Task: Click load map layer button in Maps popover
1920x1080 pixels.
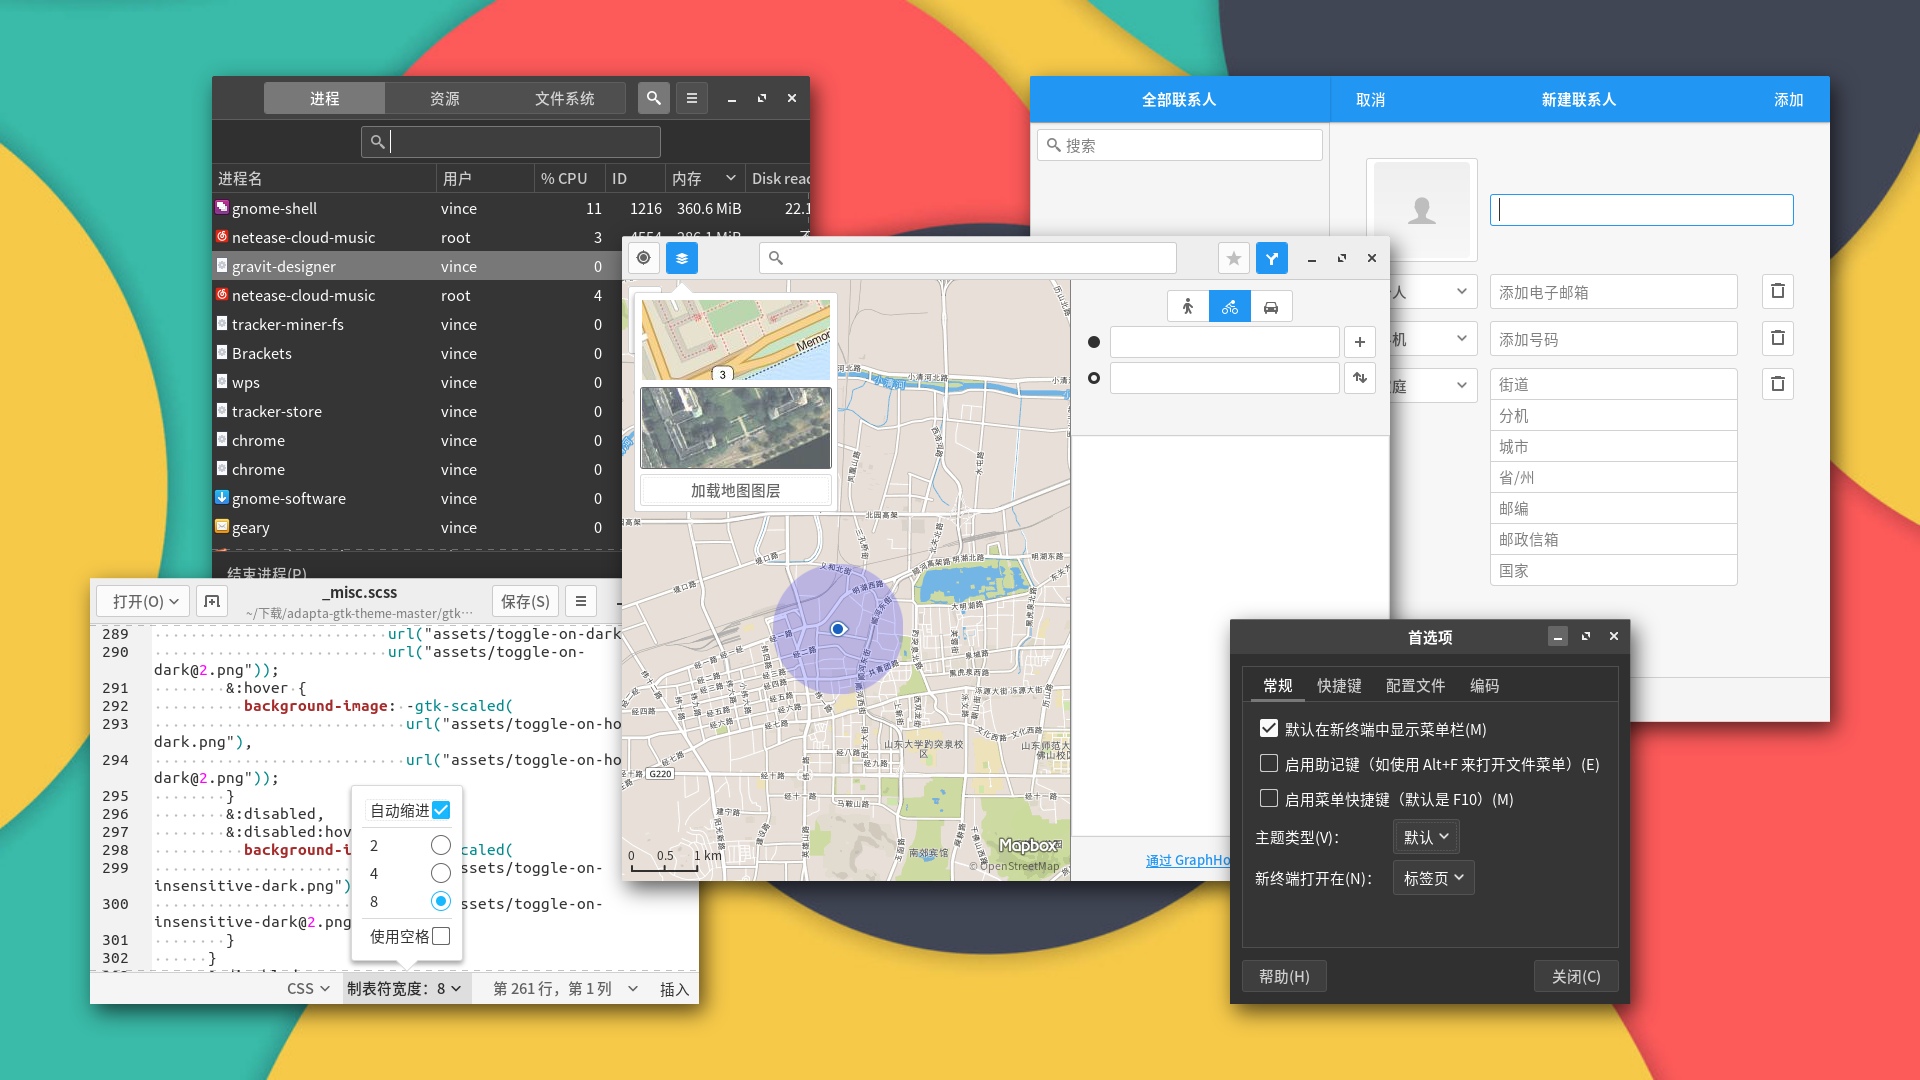Action: point(735,490)
